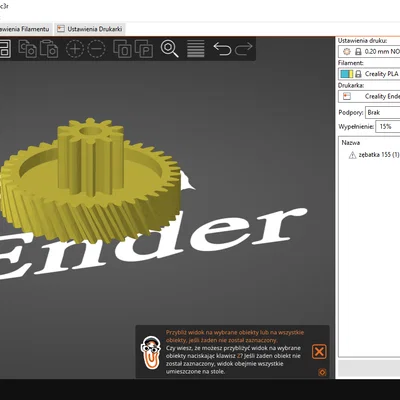Screen dimensions: 400x400
Task: Open the Wypełnienie 15% infill dropdown
Action: point(388,127)
